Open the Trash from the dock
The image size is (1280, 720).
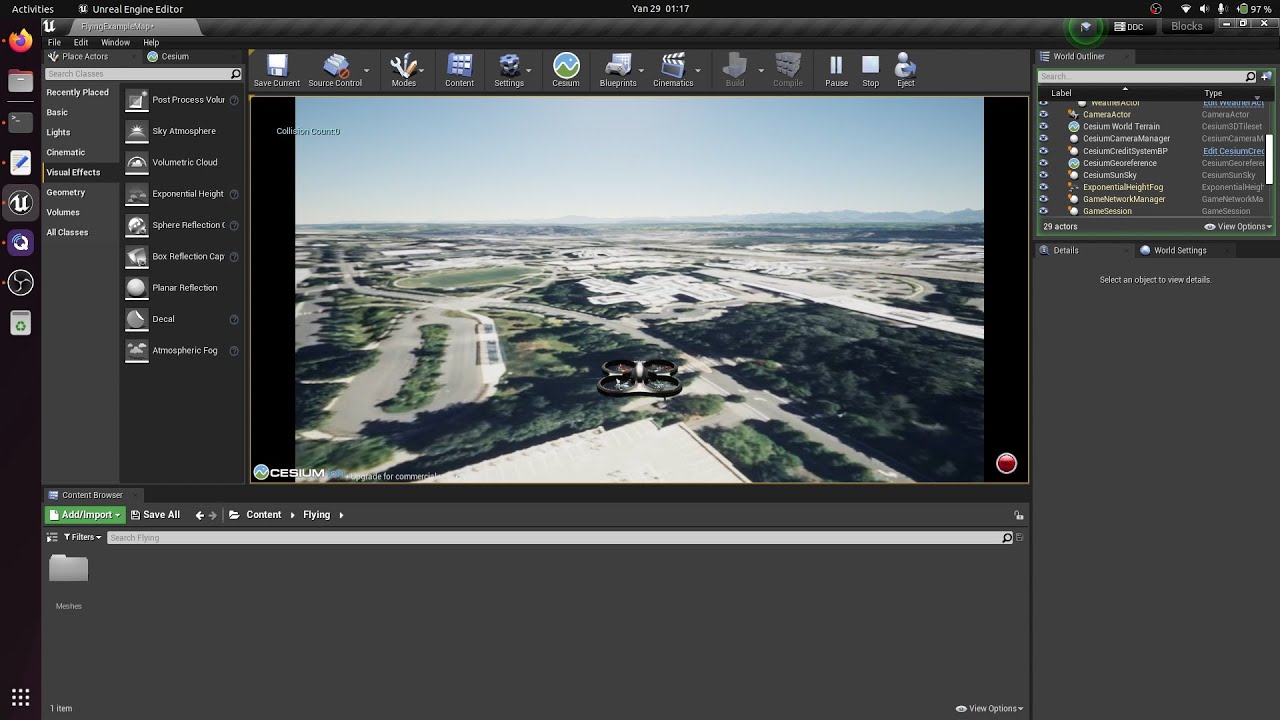pyautogui.click(x=20, y=323)
